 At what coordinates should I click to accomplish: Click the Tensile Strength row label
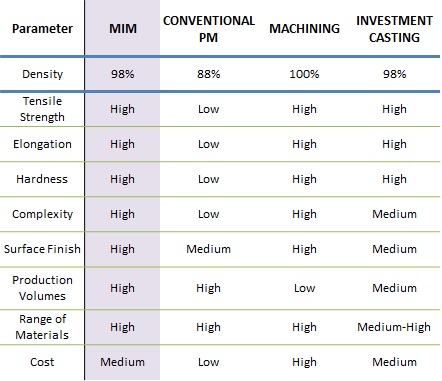click(x=42, y=109)
